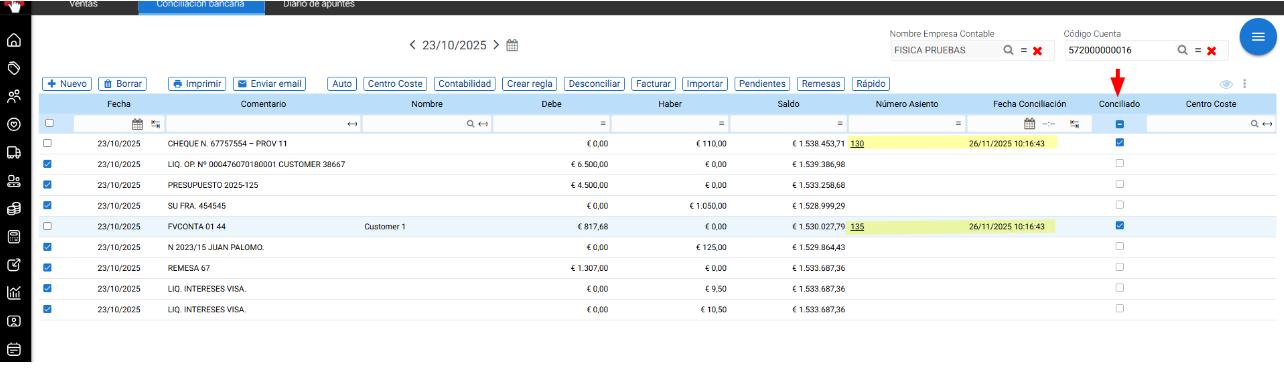The width and height of the screenshot is (1284, 382).
Task: Open the stacked coins sidebar icon
Action: pos(14,209)
